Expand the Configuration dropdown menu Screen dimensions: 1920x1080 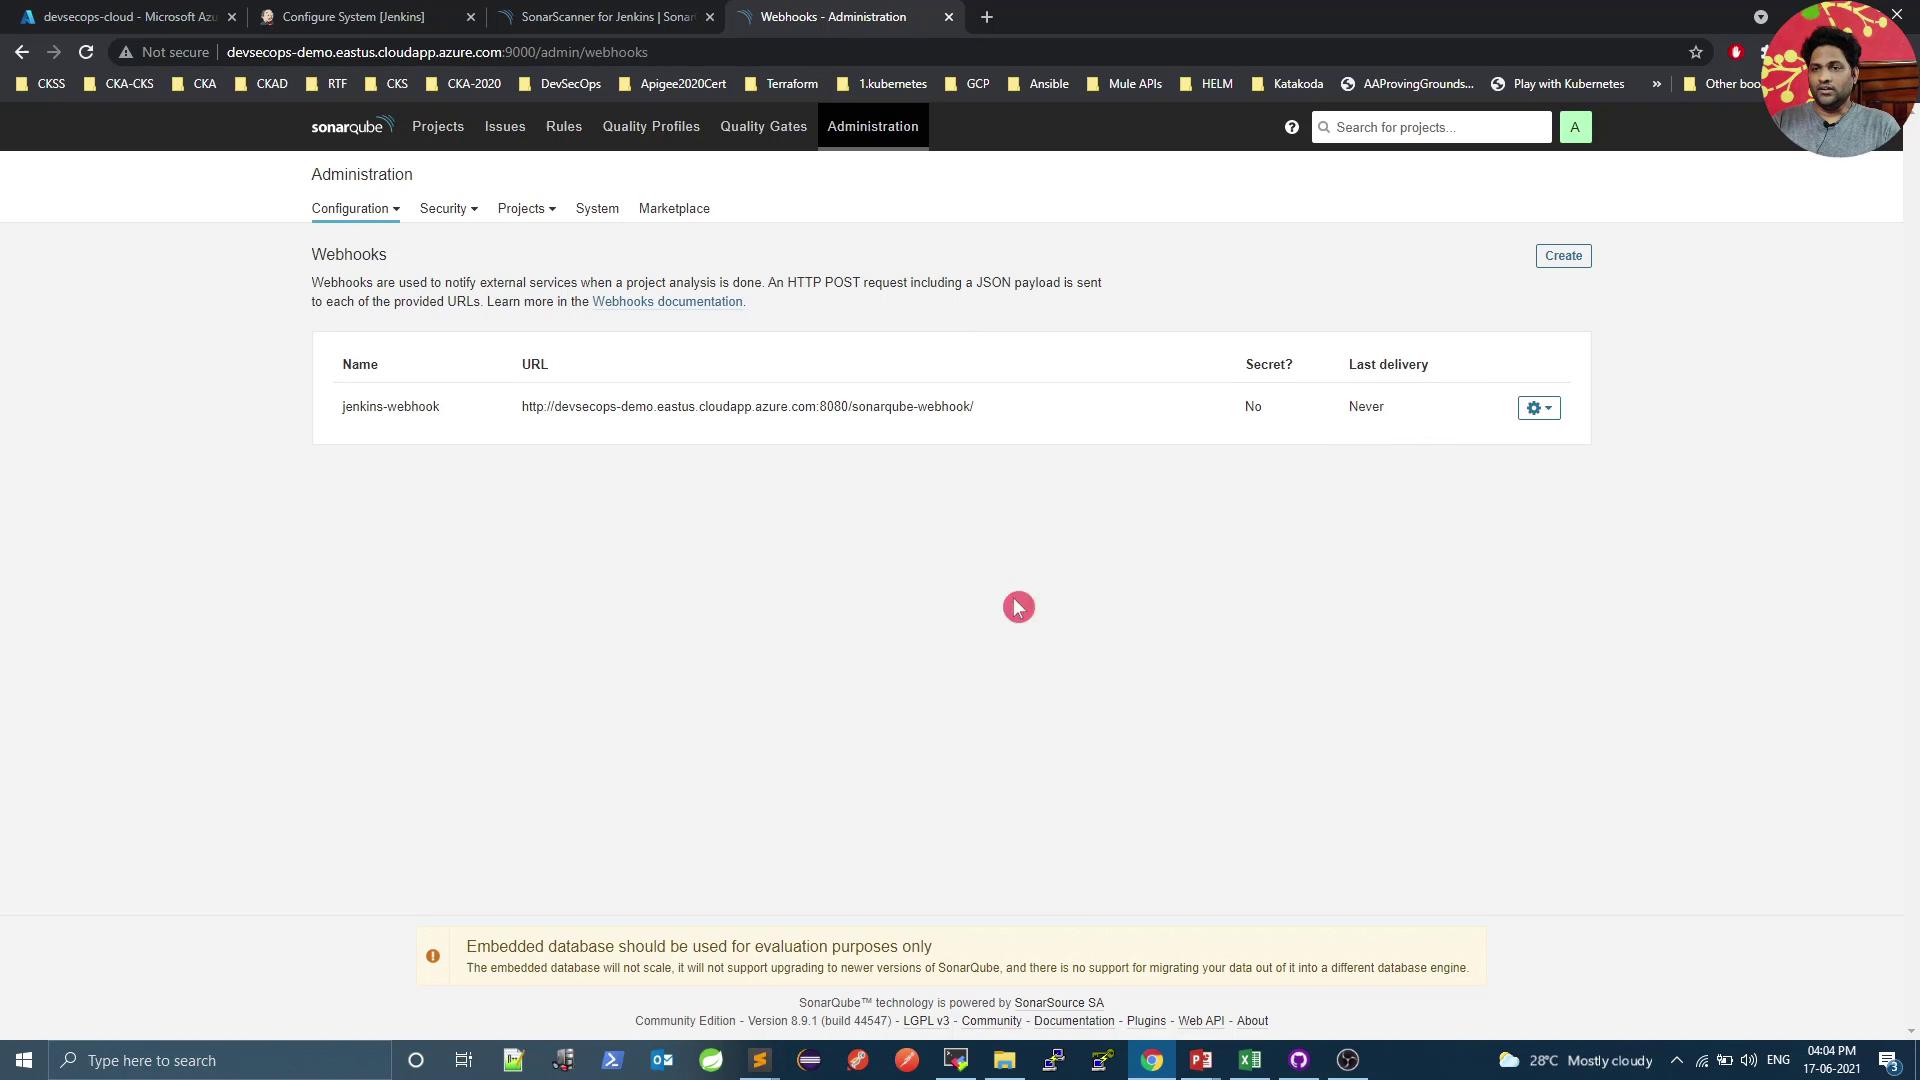[x=355, y=208]
